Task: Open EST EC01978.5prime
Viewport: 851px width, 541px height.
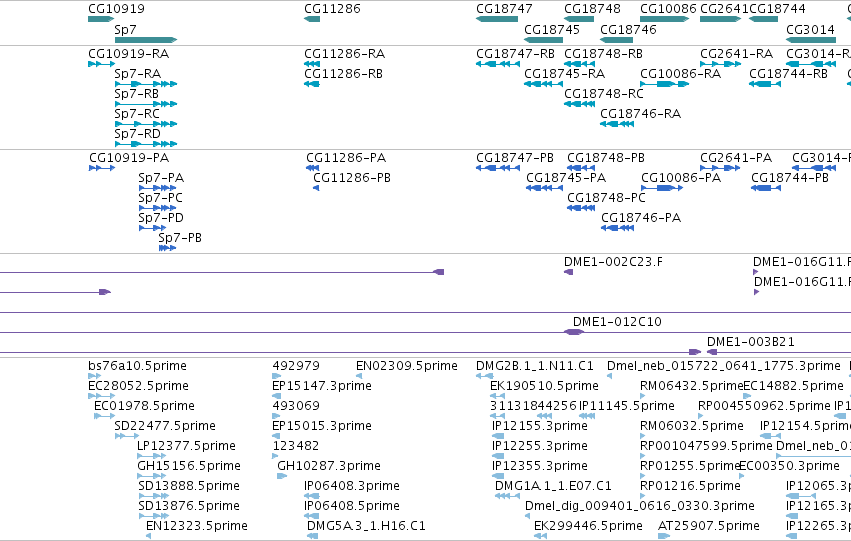Action: tap(144, 406)
